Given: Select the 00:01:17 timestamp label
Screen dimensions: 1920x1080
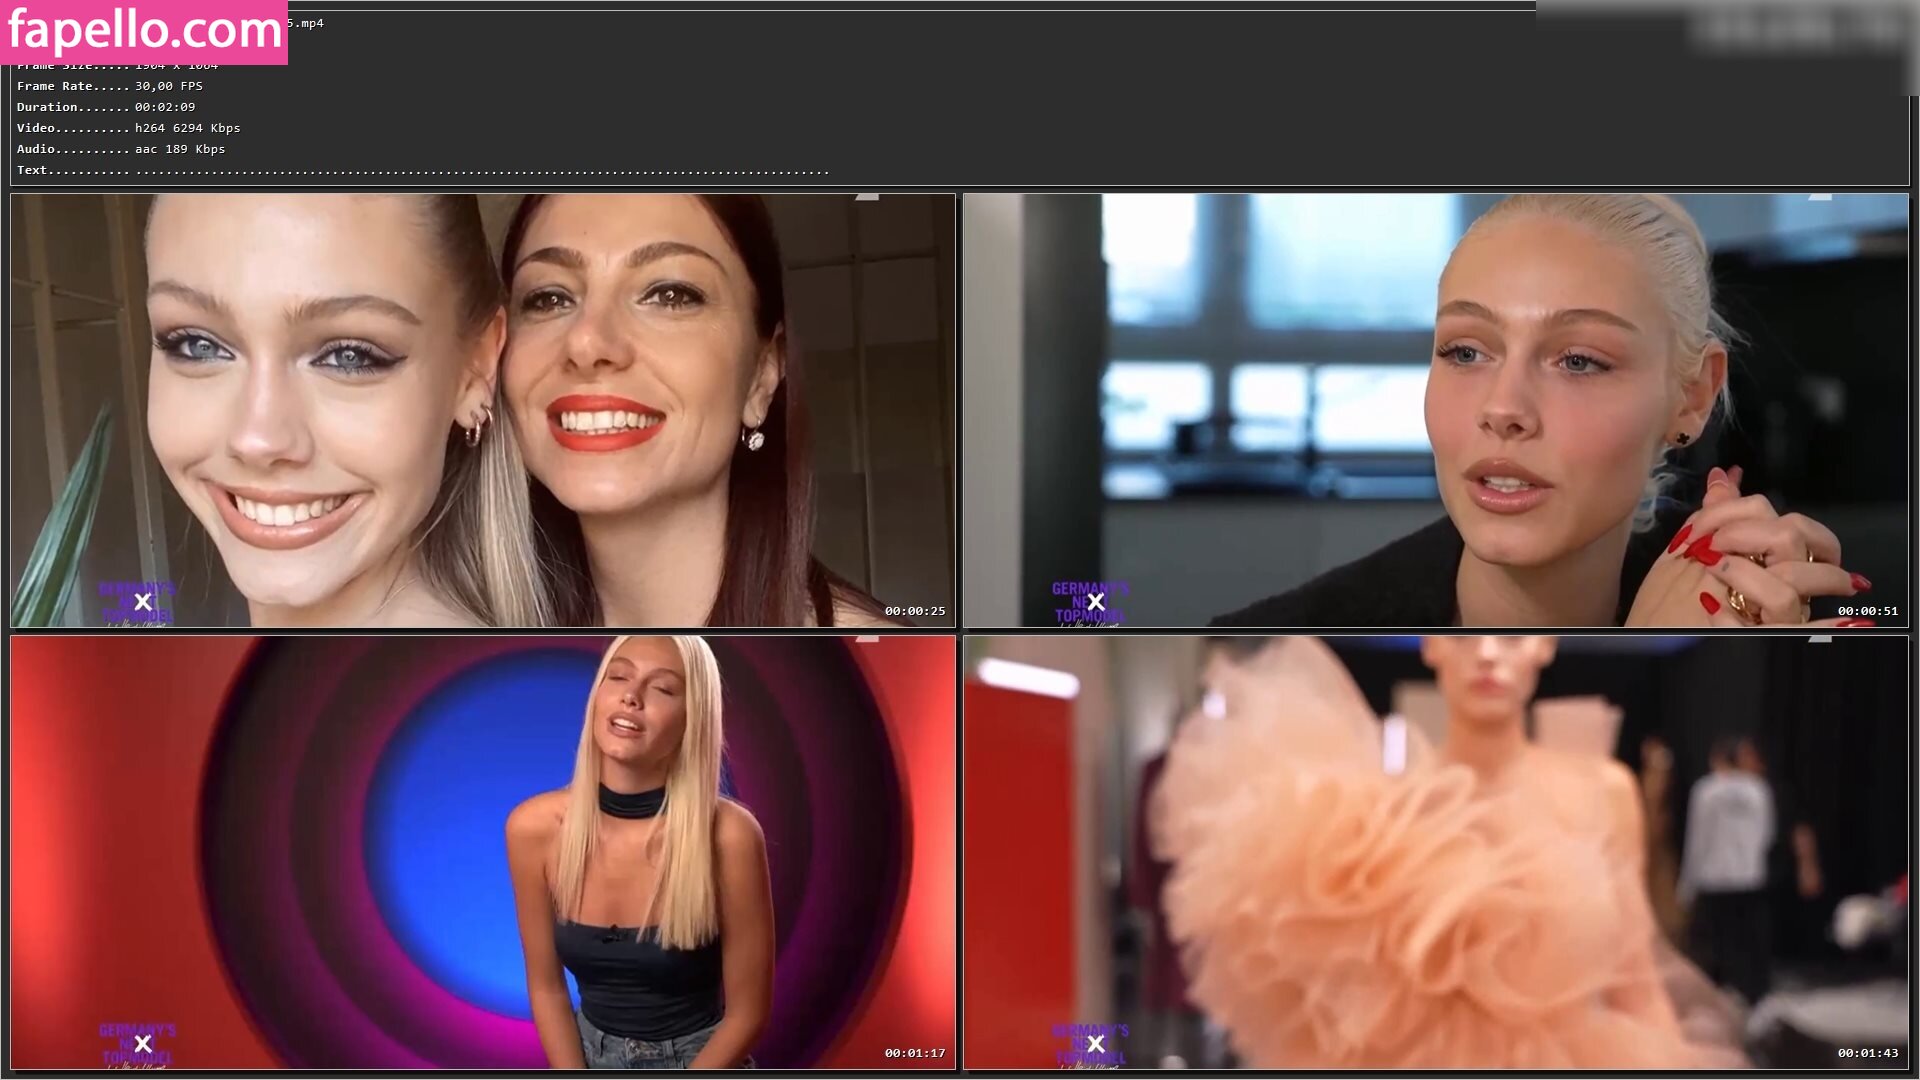Looking at the screenshot, I should 914,1053.
